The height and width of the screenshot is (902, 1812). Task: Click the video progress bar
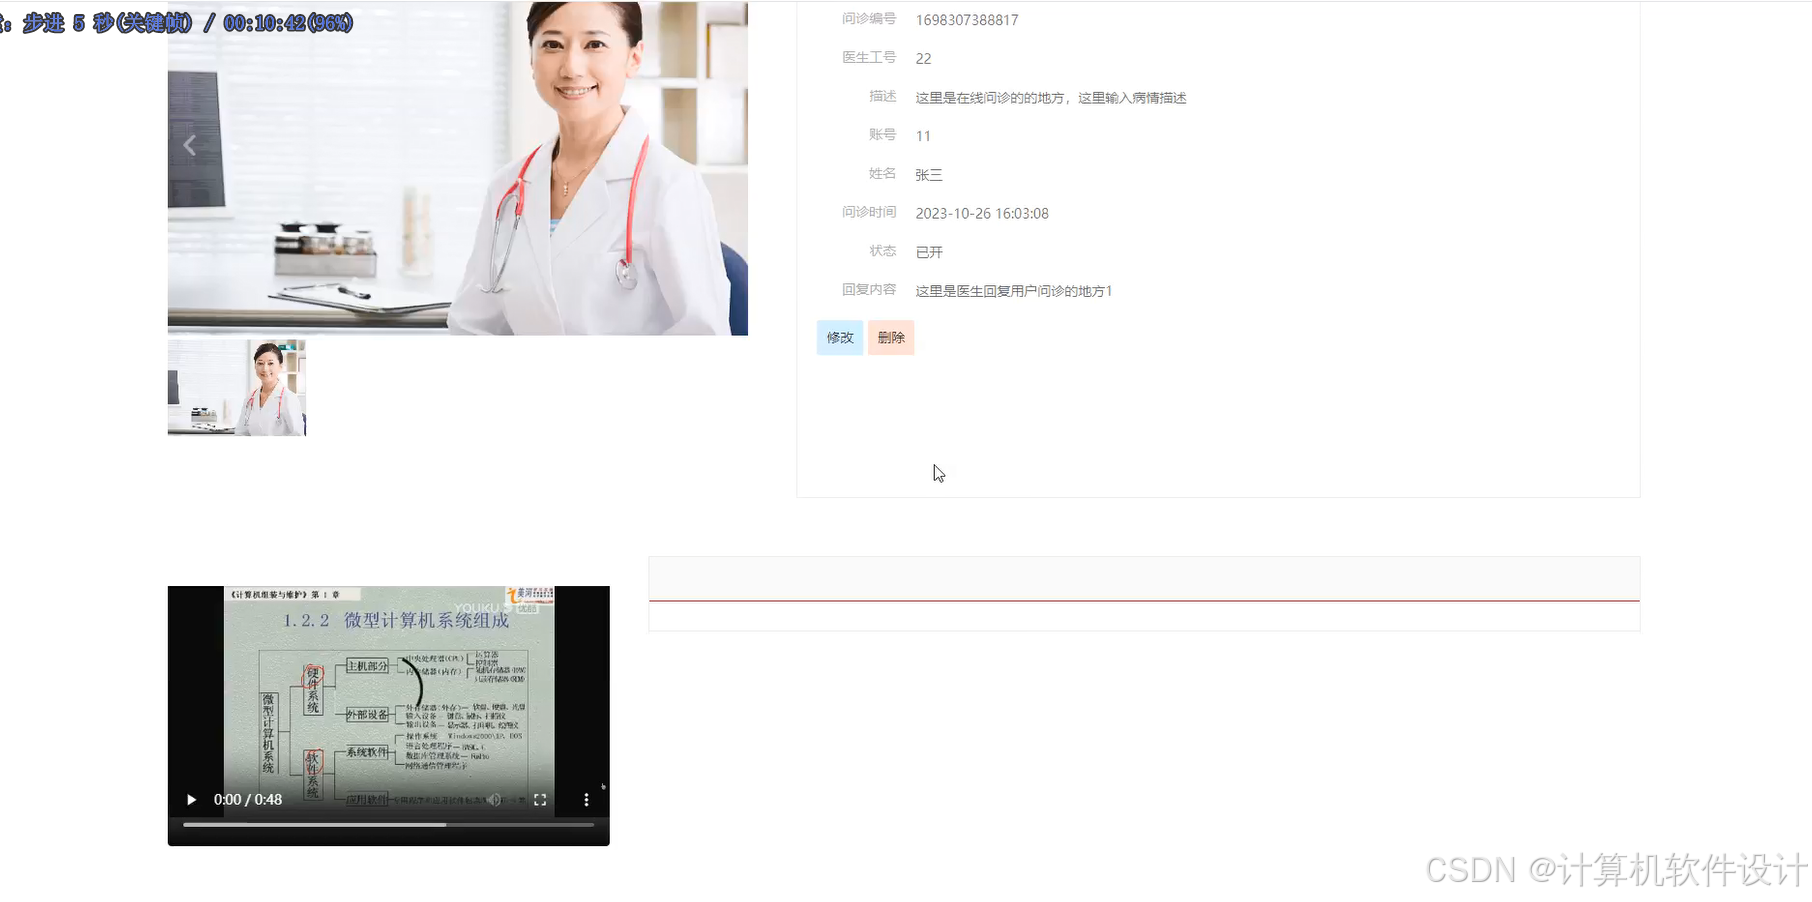pos(388,825)
